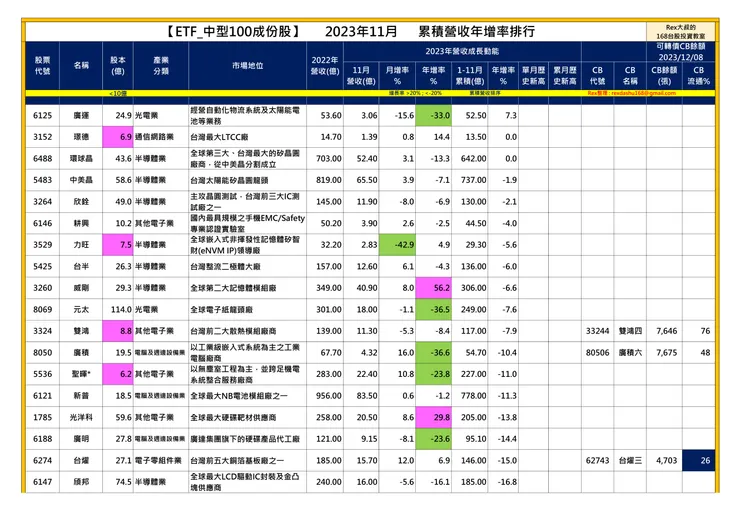Click the pink 6.2 capital cell
This screenshot has height=523, width=740.
tap(118, 374)
